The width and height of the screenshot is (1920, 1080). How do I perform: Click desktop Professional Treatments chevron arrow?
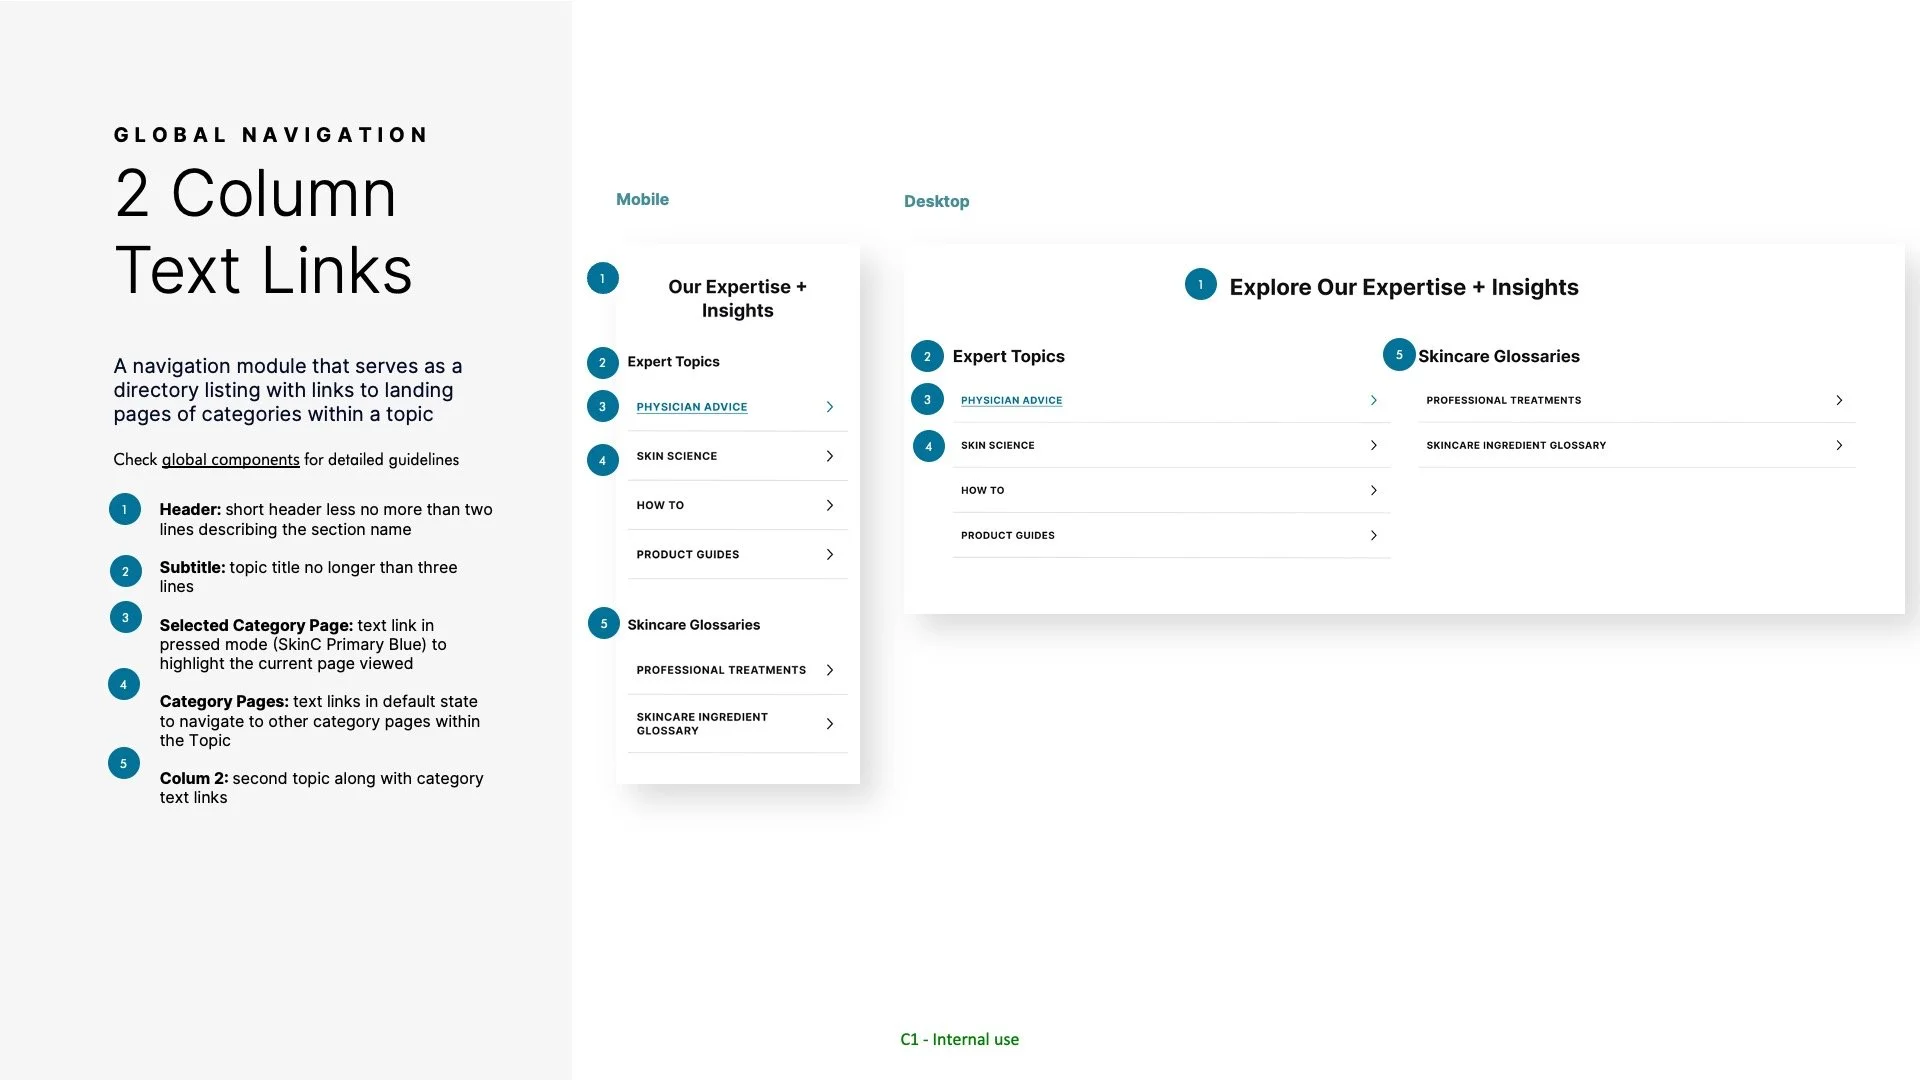1839,400
